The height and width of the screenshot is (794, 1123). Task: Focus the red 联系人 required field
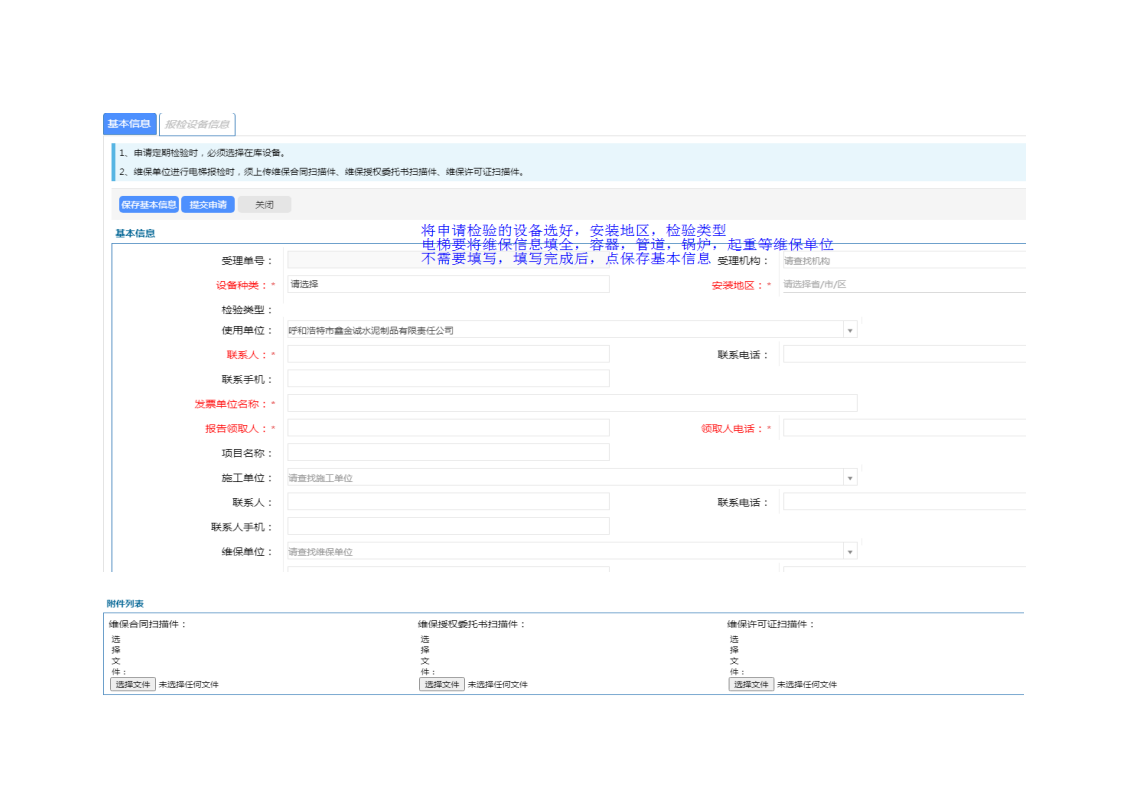click(x=448, y=354)
